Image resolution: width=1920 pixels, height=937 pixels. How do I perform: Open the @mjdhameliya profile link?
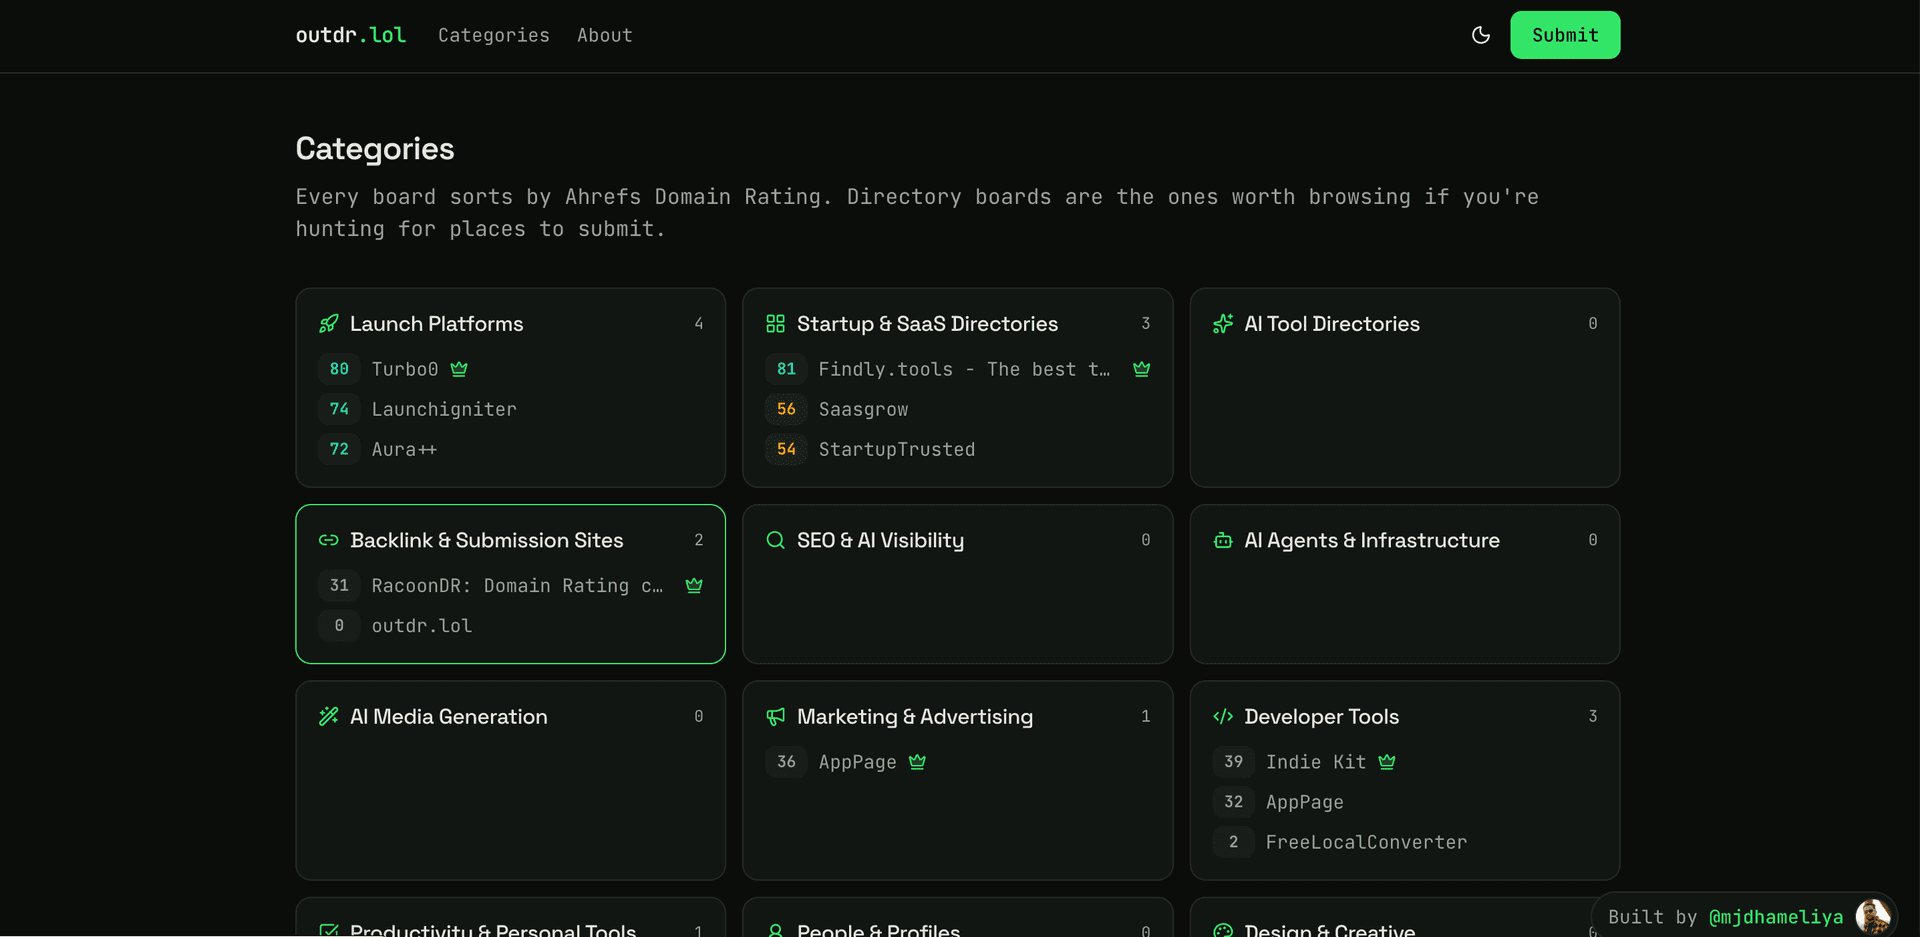pos(1776,917)
